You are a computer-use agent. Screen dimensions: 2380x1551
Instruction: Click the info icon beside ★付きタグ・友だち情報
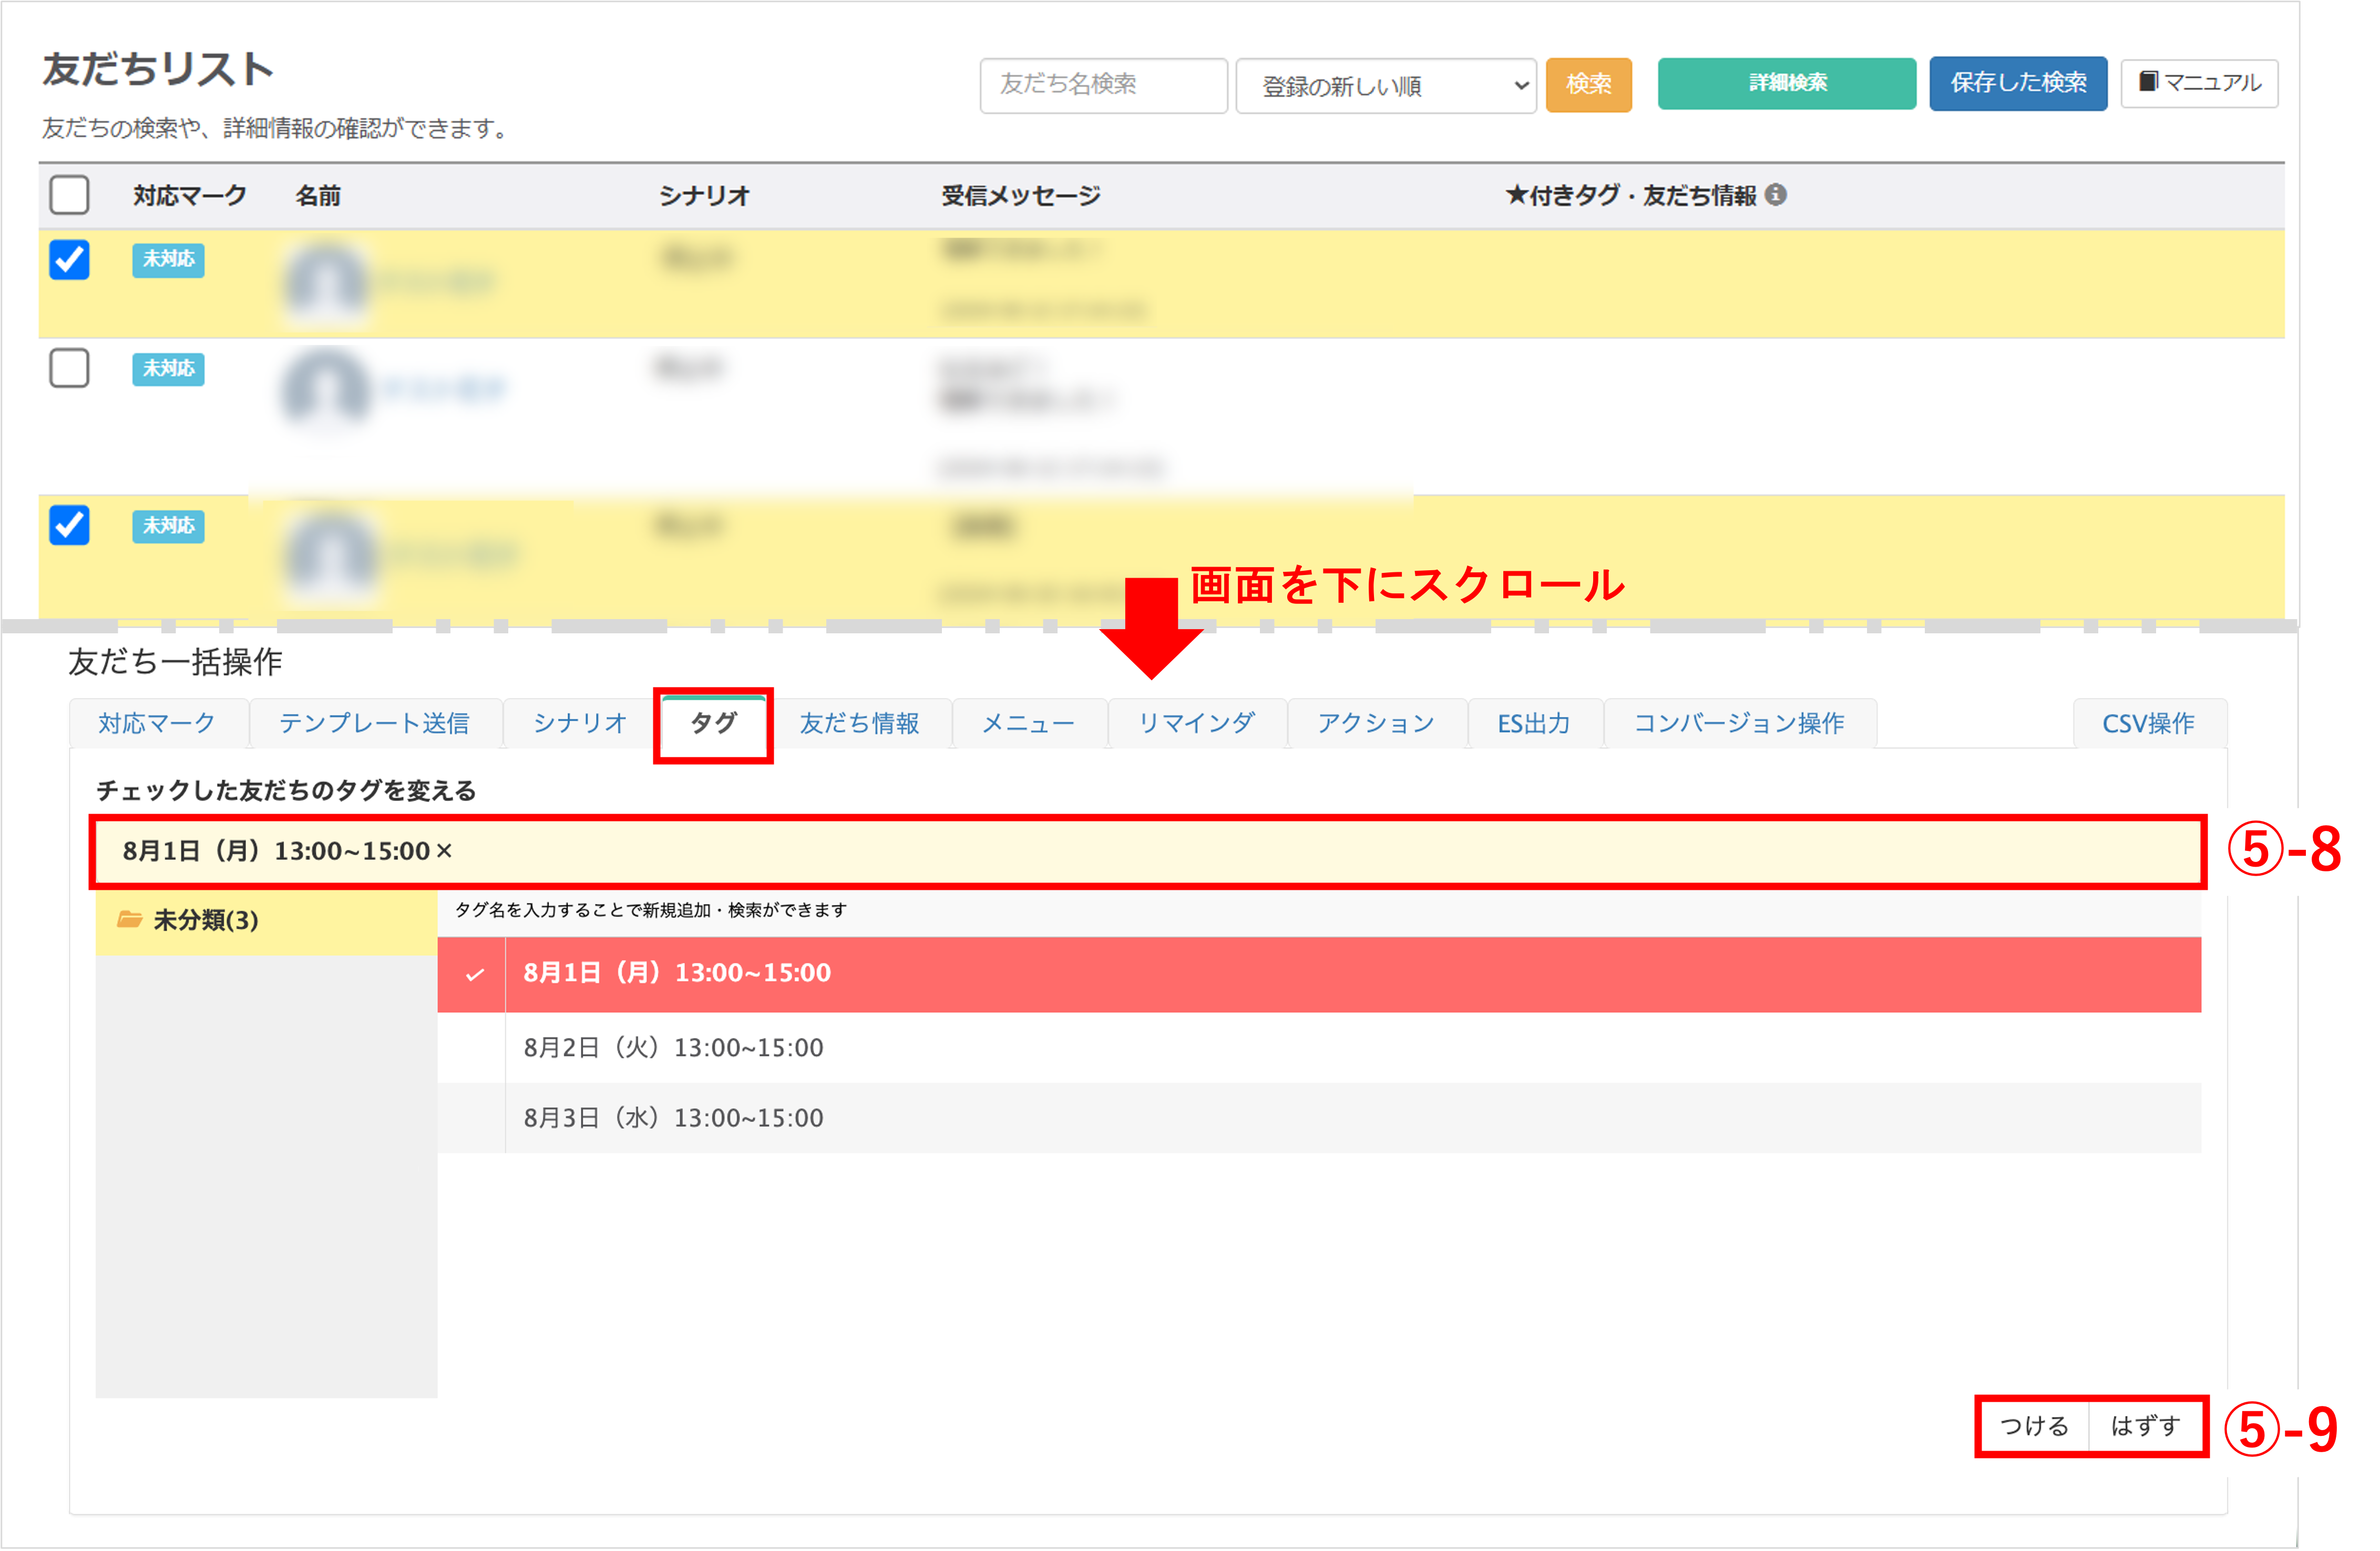click(1775, 195)
